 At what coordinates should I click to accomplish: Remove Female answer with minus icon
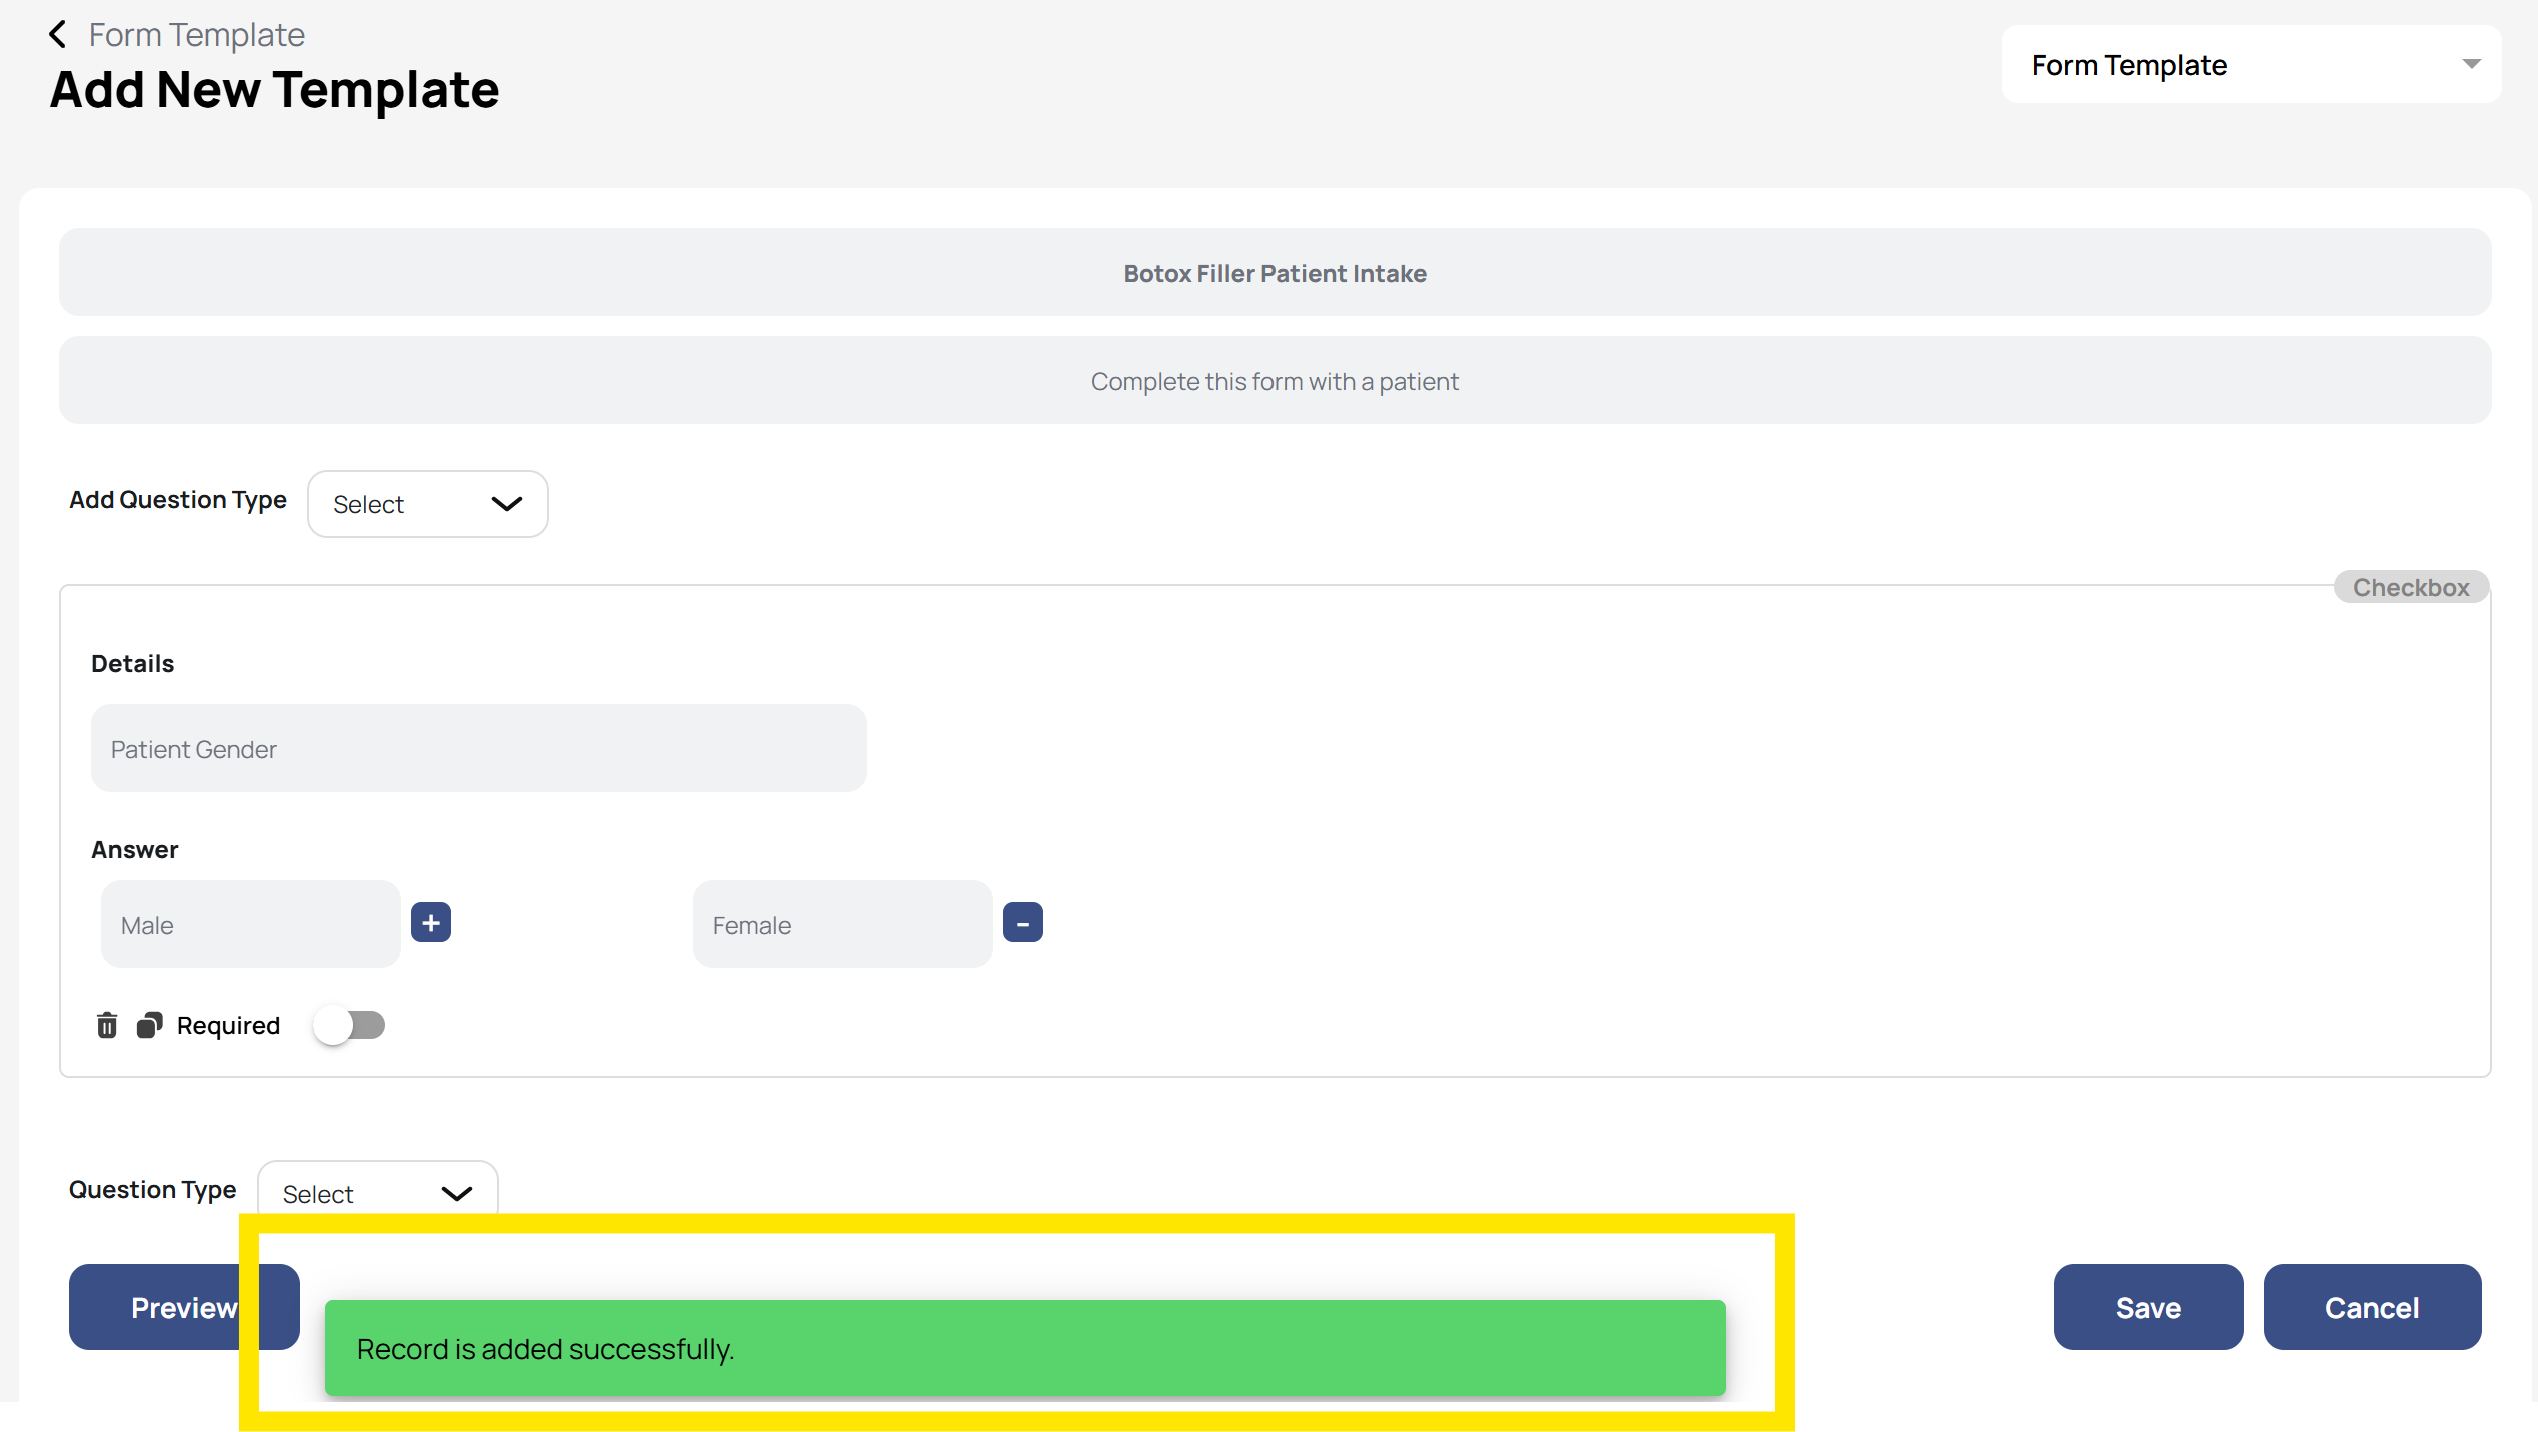click(x=1022, y=922)
